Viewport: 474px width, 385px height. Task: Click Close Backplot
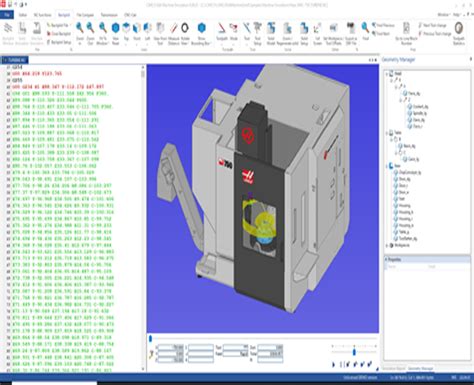point(59,34)
